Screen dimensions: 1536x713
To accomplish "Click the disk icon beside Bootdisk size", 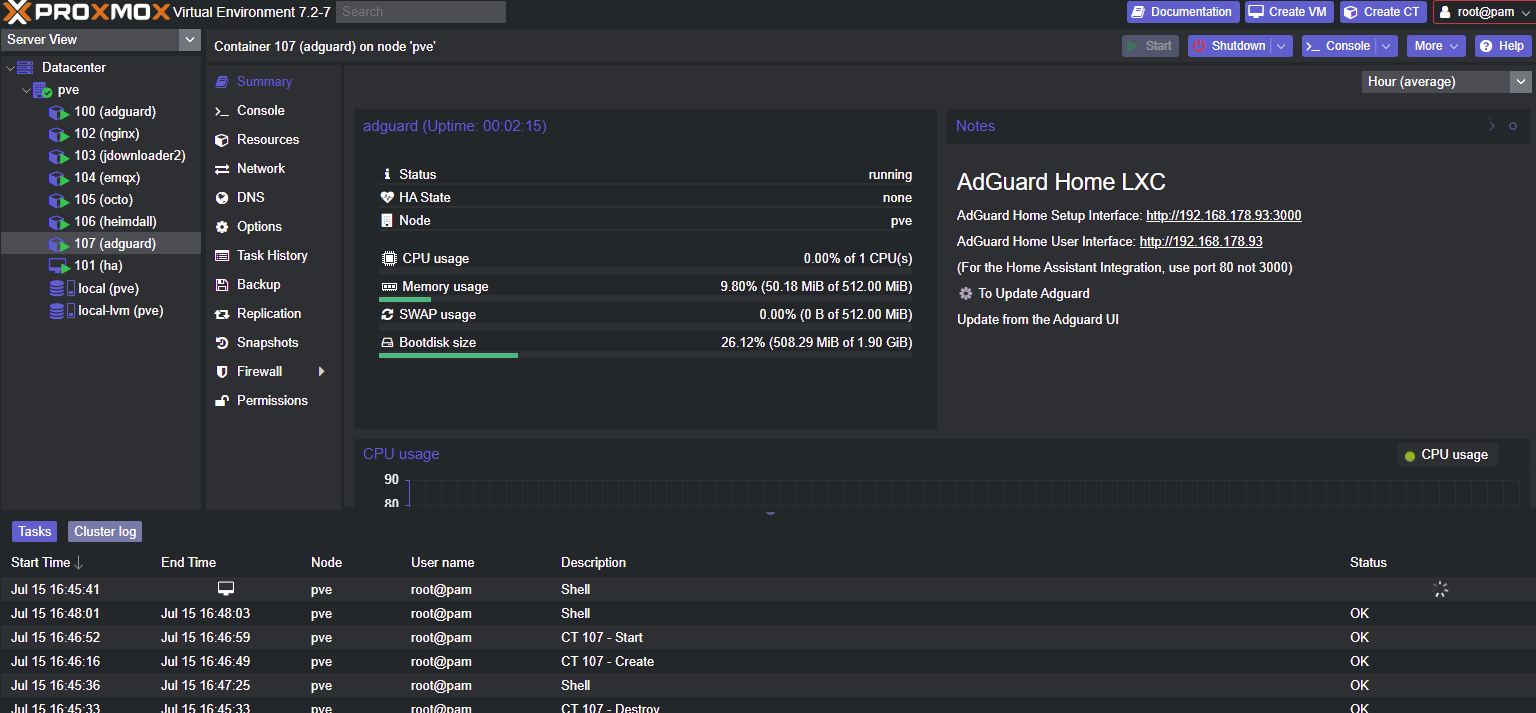I will click(388, 342).
